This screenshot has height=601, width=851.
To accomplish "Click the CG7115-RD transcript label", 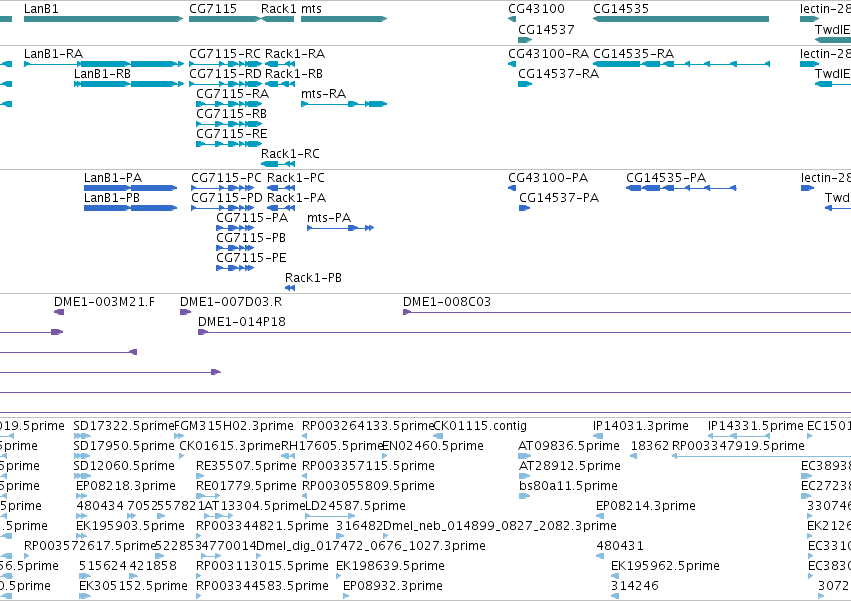I will (225, 74).
